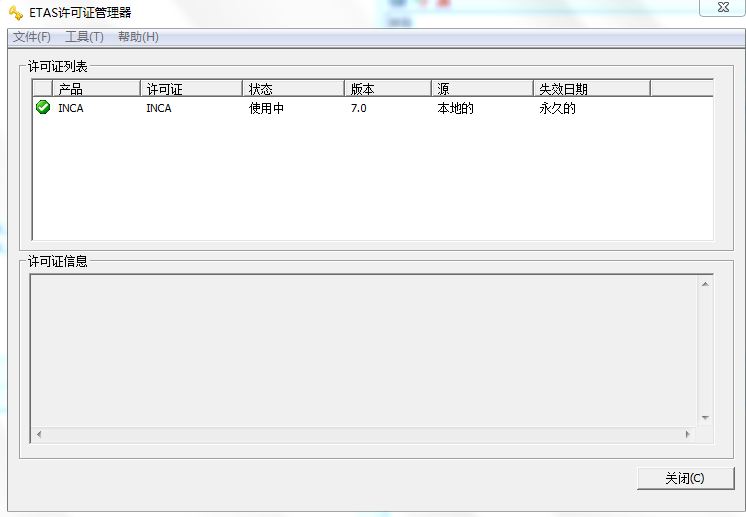The image size is (746, 517).
Task: Sort by the 失效日期 column header
Action: (x=591, y=89)
